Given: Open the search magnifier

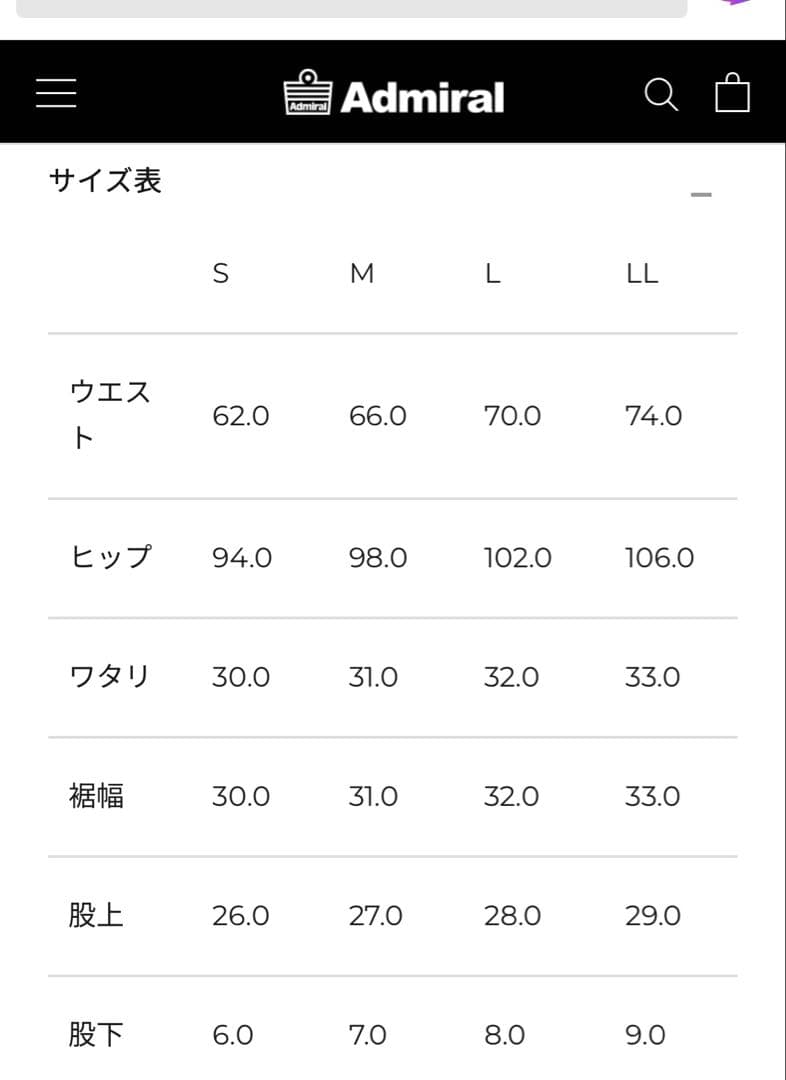Looking at the screenshot, I should pos(660,95).
